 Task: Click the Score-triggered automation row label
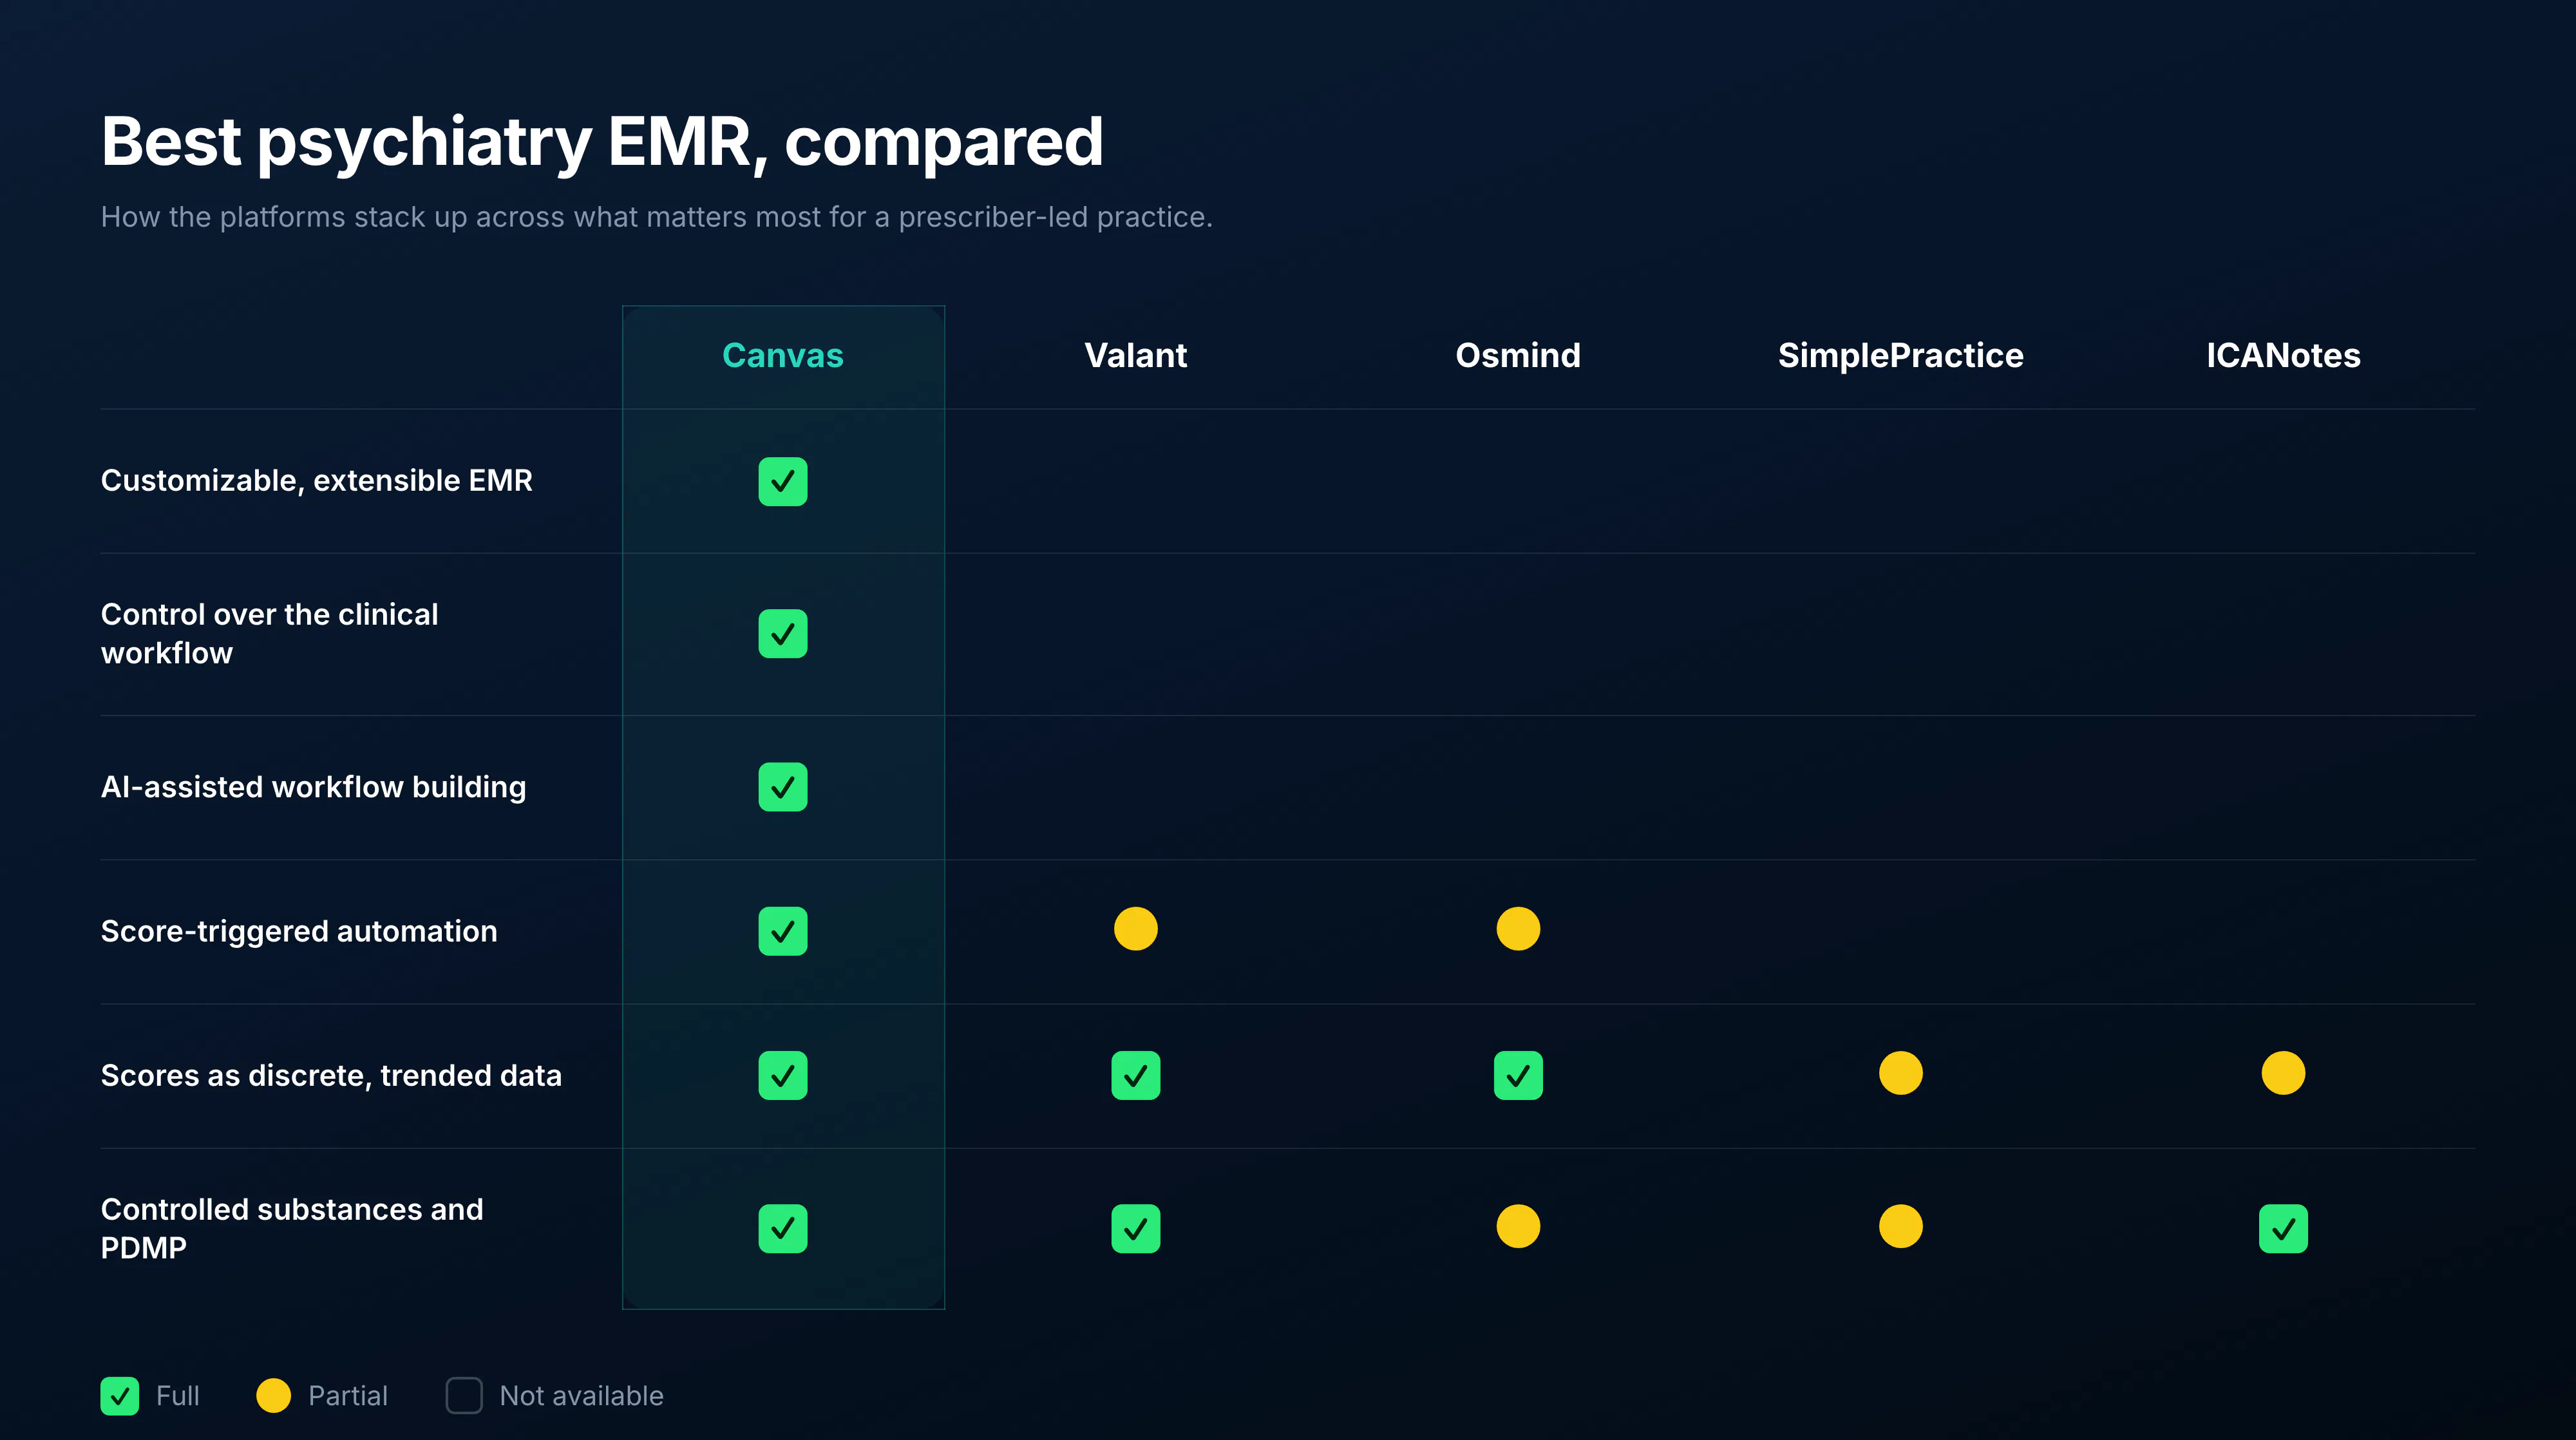[299, 931]
